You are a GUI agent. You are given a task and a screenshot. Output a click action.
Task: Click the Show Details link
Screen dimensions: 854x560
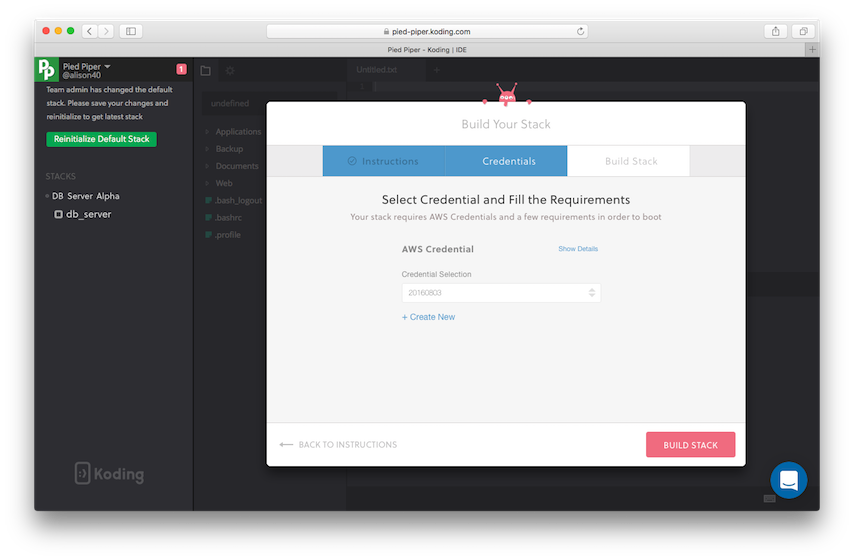[578, 248]
